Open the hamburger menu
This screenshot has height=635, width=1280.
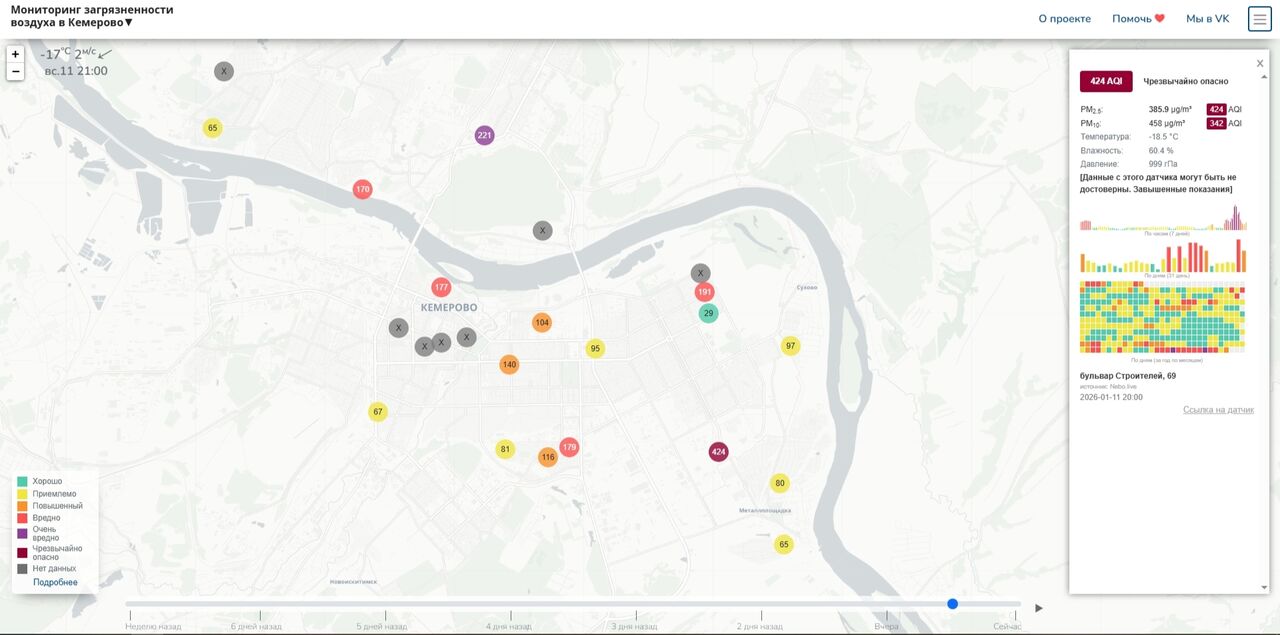click(1259, 19)
